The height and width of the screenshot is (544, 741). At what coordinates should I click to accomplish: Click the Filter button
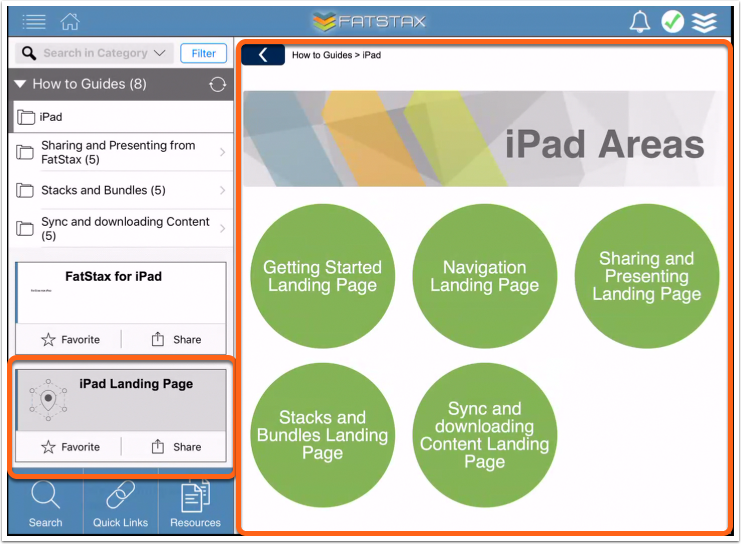[x=204, y=53]
